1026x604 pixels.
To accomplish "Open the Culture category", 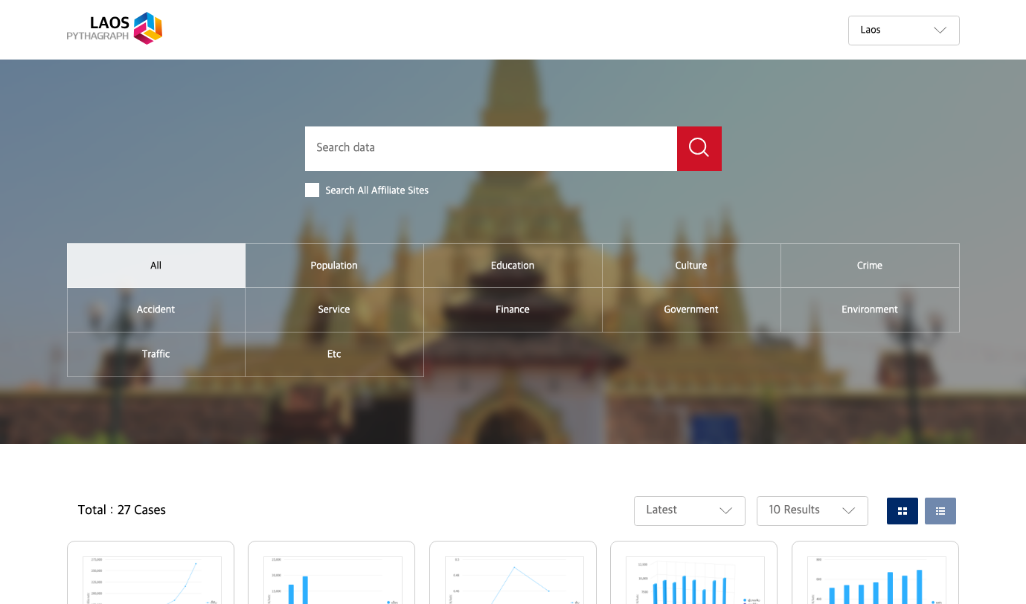I will 691,266.
